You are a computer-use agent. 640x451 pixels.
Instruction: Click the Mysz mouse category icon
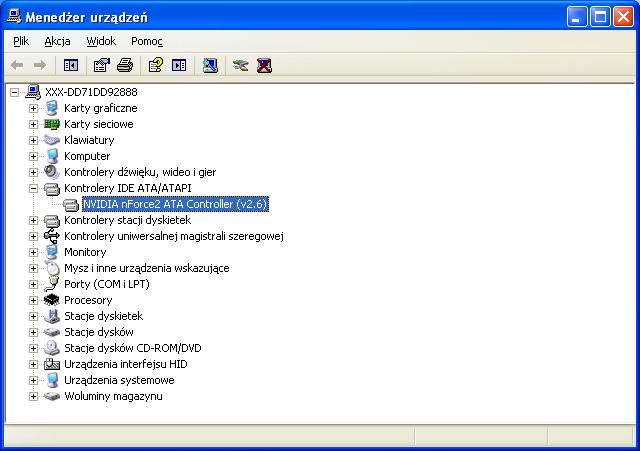point(52,268)
